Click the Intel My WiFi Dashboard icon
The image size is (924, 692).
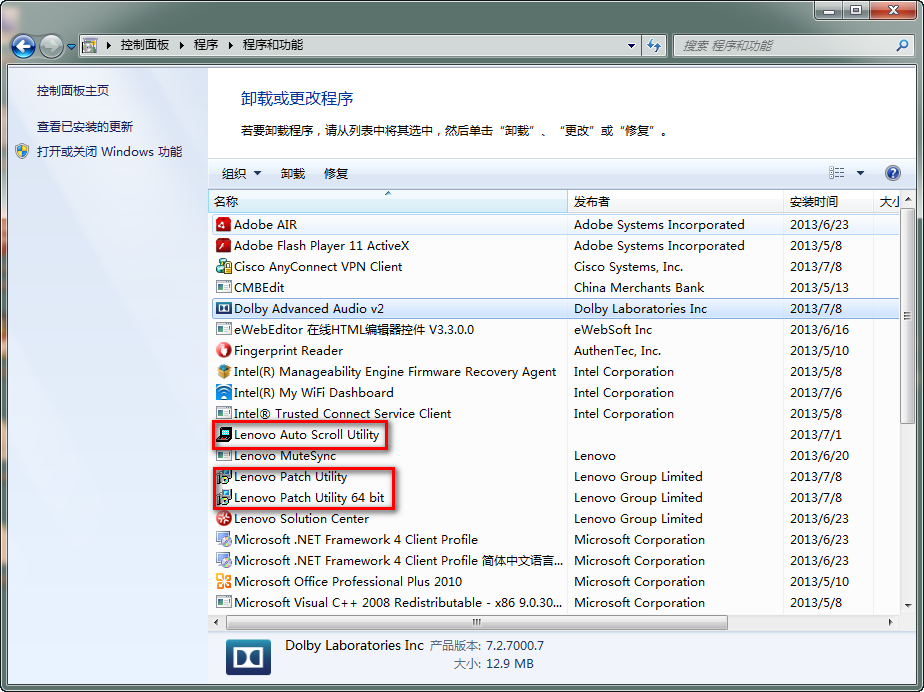pos(223,393)
